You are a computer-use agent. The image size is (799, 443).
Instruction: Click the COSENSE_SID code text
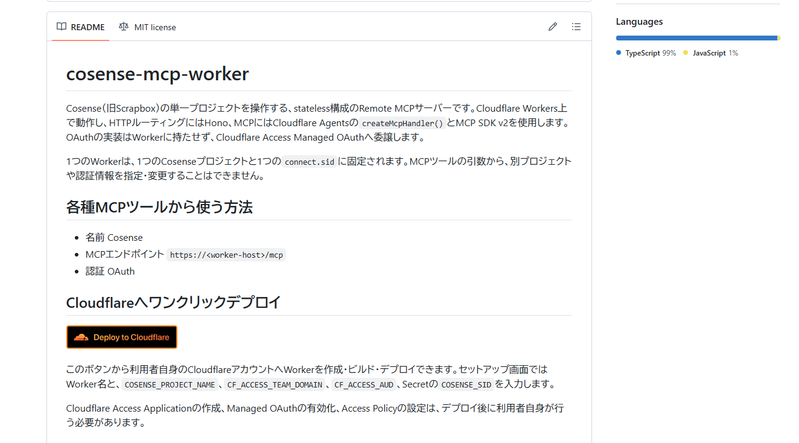tap(466, 385)
